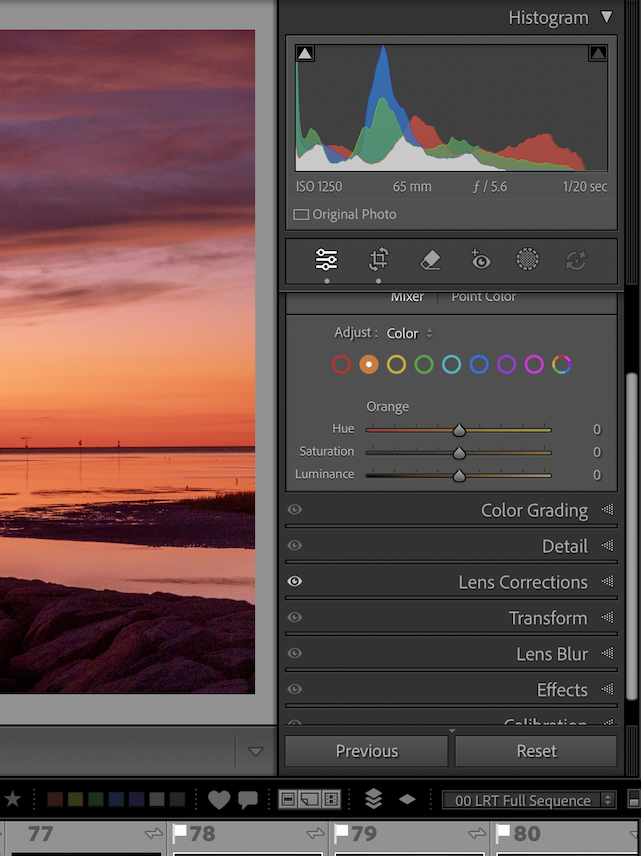Click the Reset button
Image resolution: width=641 pixels, height=856 pixels.
tap(536, 751)
